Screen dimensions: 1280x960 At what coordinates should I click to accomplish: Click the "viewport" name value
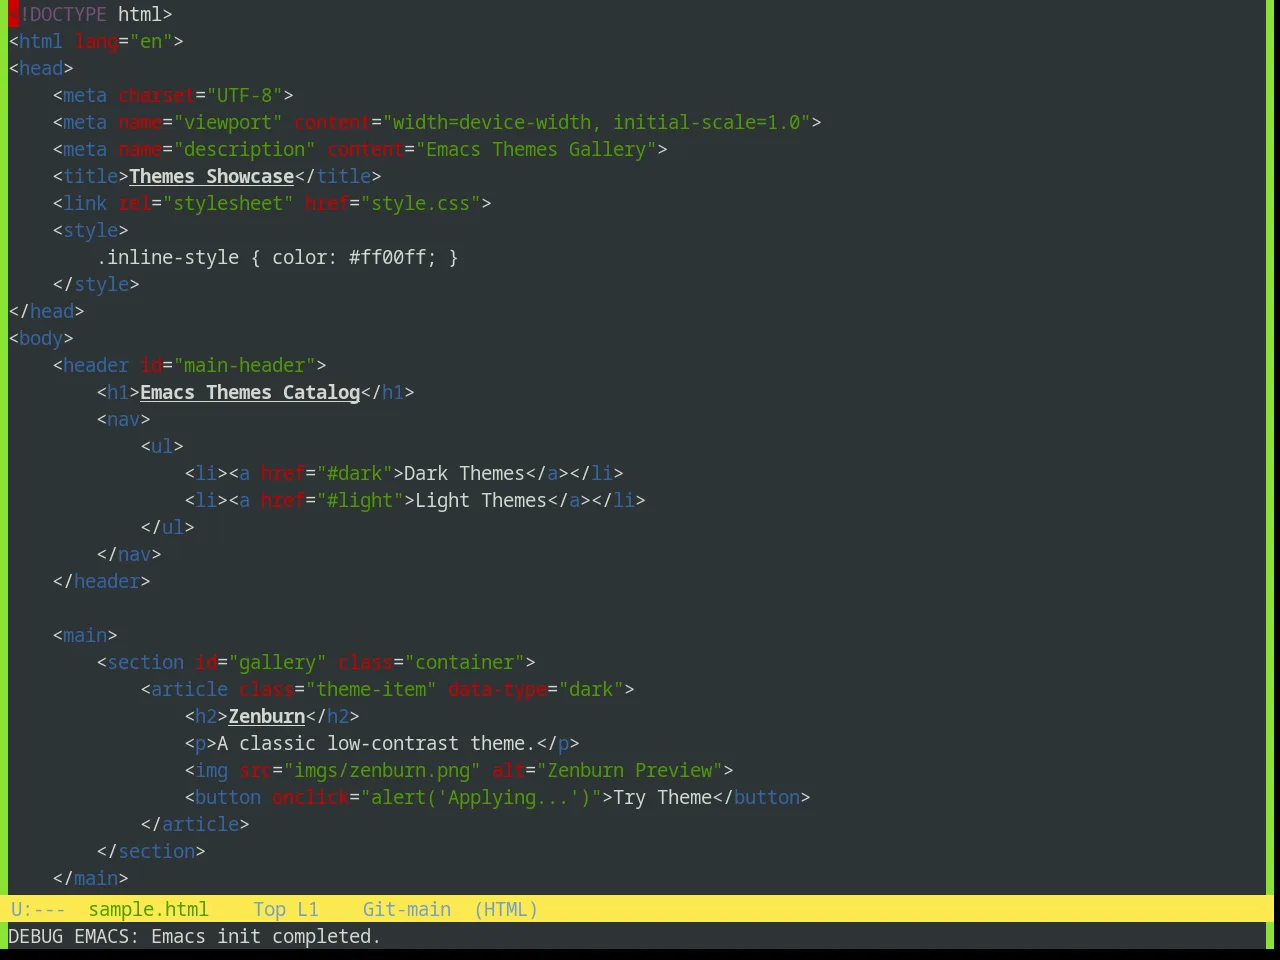(x=228, y=122)
